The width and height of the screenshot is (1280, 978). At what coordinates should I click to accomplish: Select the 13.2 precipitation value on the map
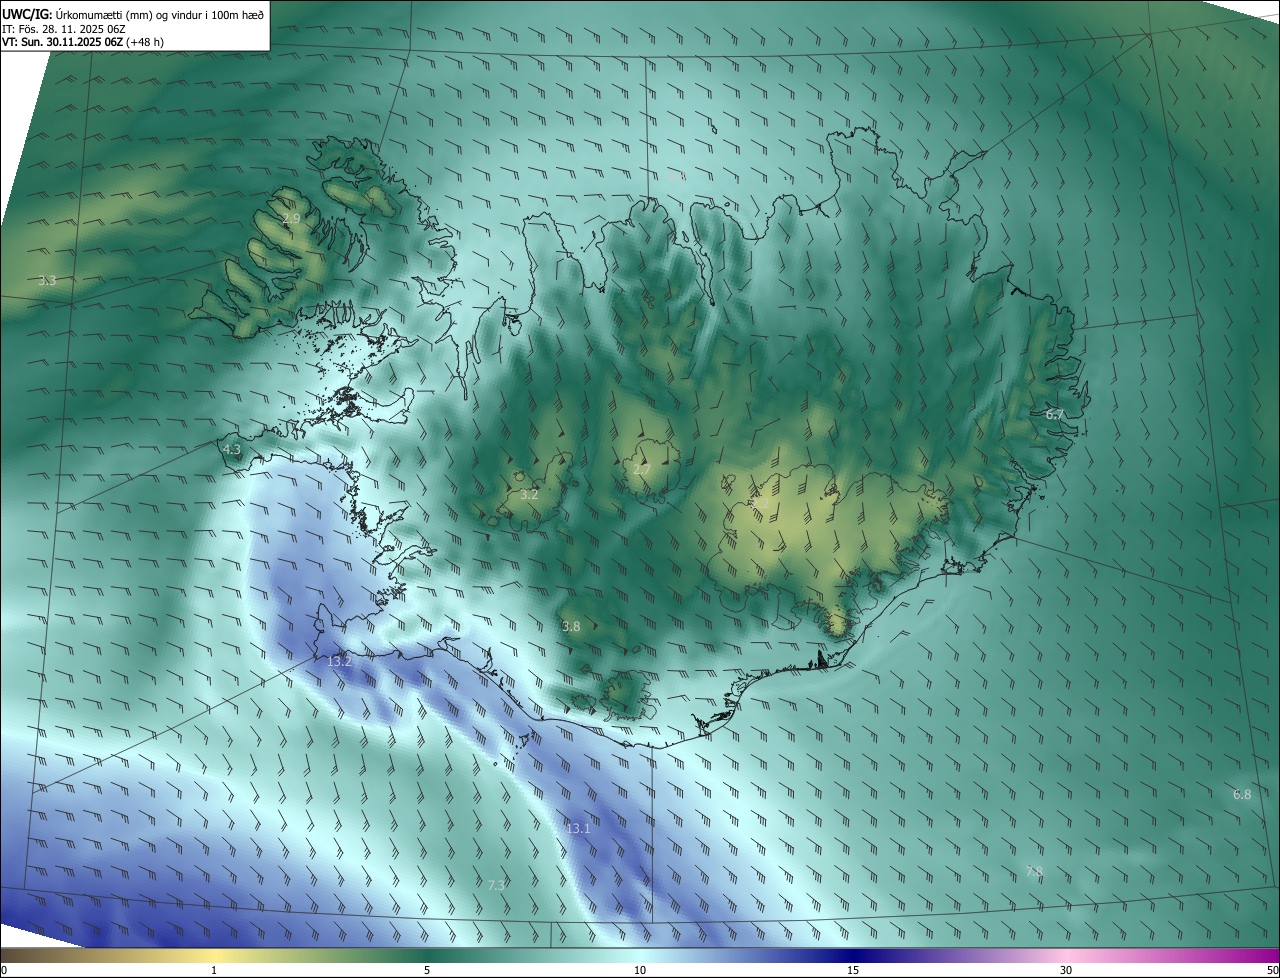(x=340, y=662)
